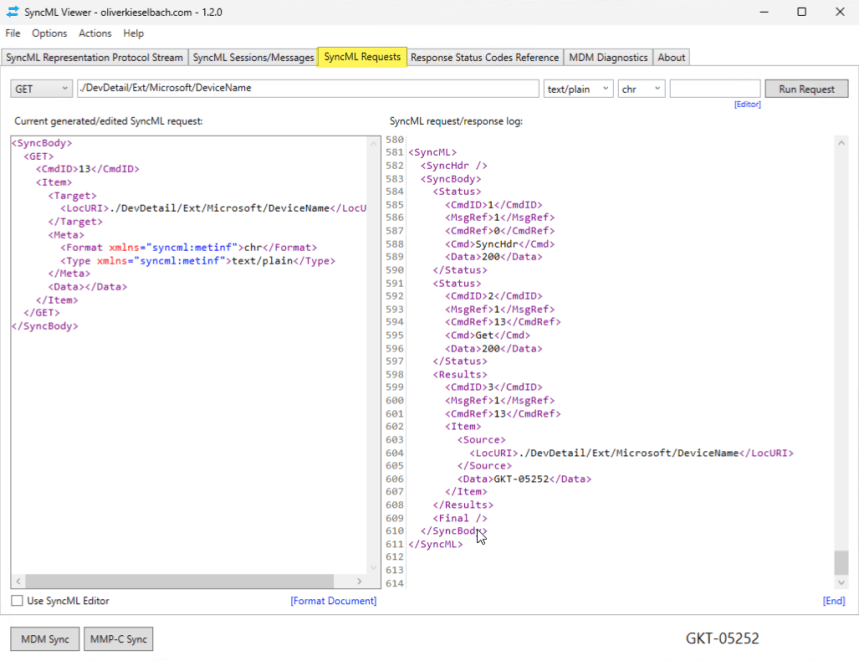Image resolution: width=859 pixels, height=661 pixels.
Task: Click the DevDetail DeviceName URI input field
Action: click(300, 88)
